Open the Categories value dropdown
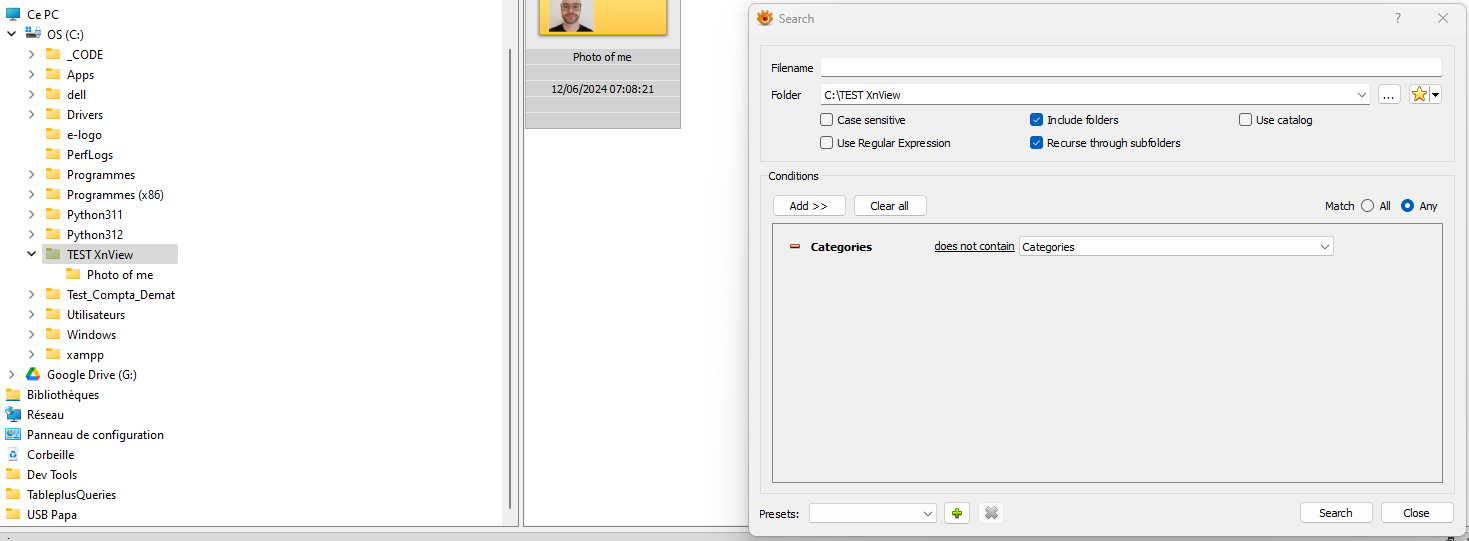This screenshot has height=541, width=1469. click(1325, 247)
